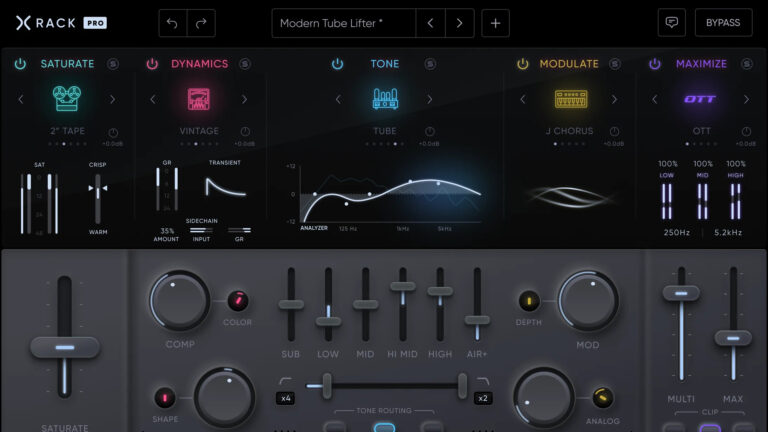Switch to previous Modulate module type
The height and width of the screenshot is (432, 768).
(x=523, y=99)
